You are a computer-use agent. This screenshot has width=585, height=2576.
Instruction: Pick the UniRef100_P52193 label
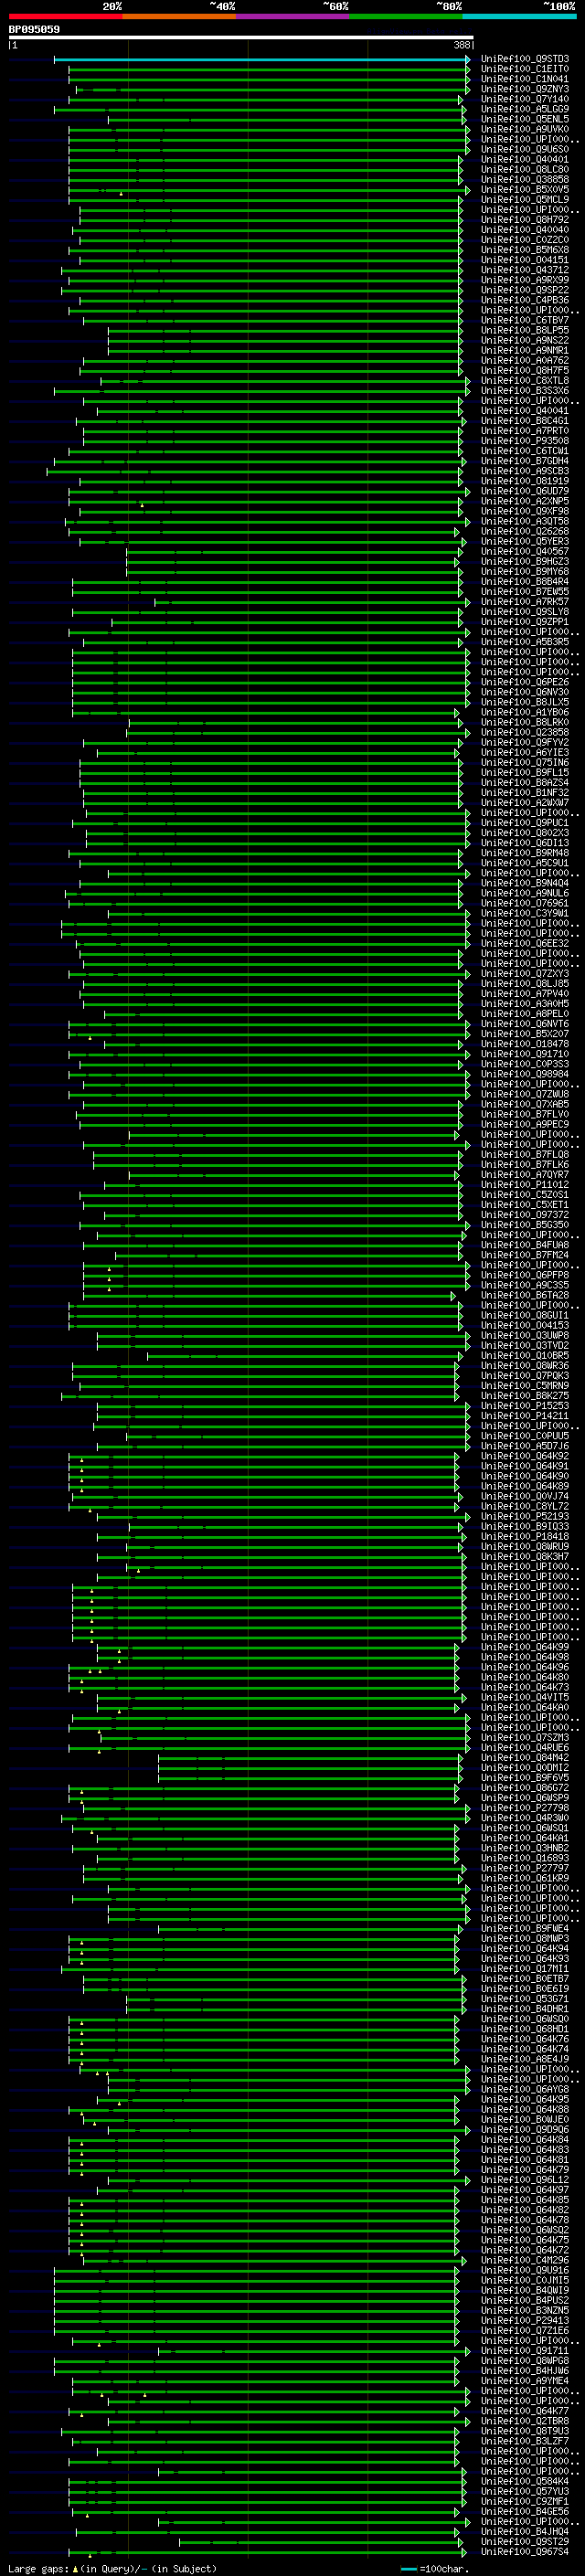point(525,1516)
